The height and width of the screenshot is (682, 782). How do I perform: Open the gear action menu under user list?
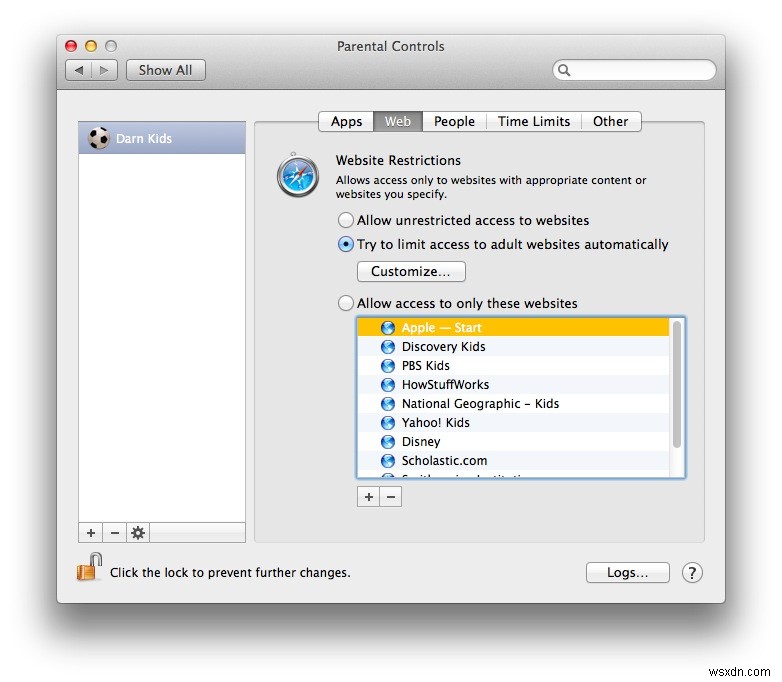[138, 533]
